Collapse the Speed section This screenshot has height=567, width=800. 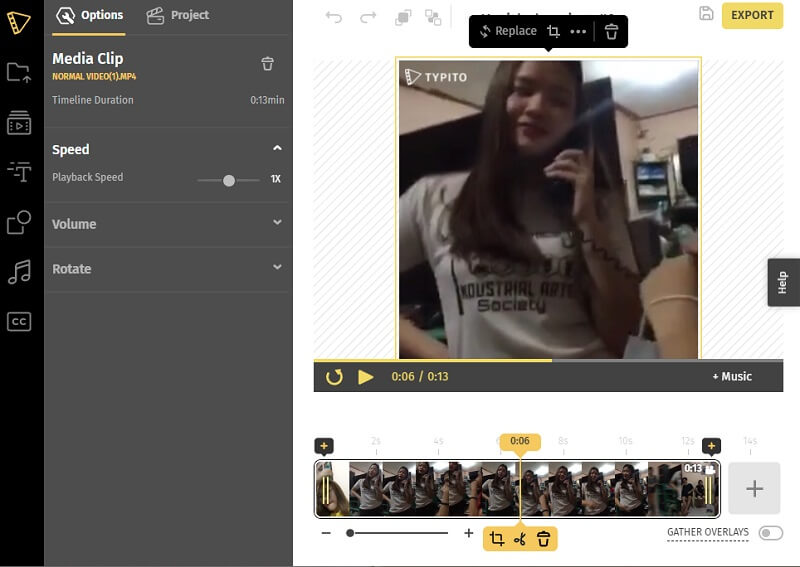(277, 149)
